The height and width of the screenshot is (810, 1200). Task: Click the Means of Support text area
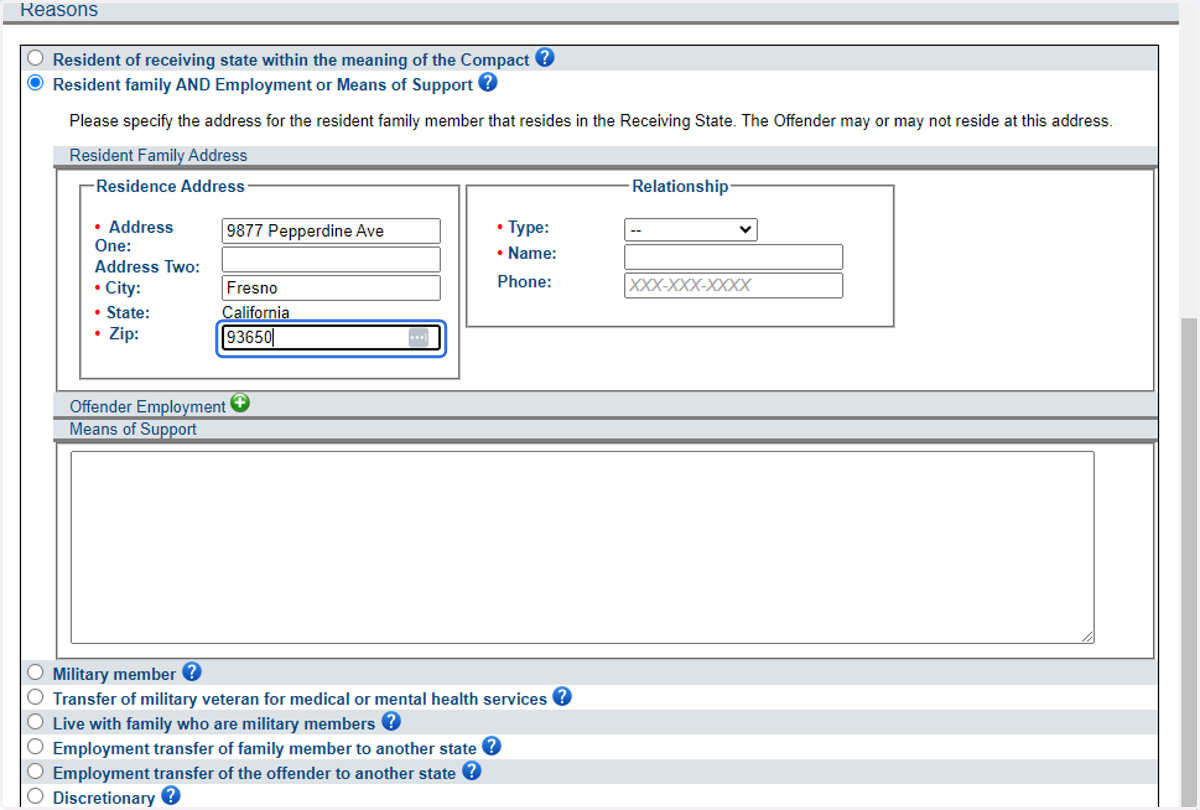[x=582, y=547]
